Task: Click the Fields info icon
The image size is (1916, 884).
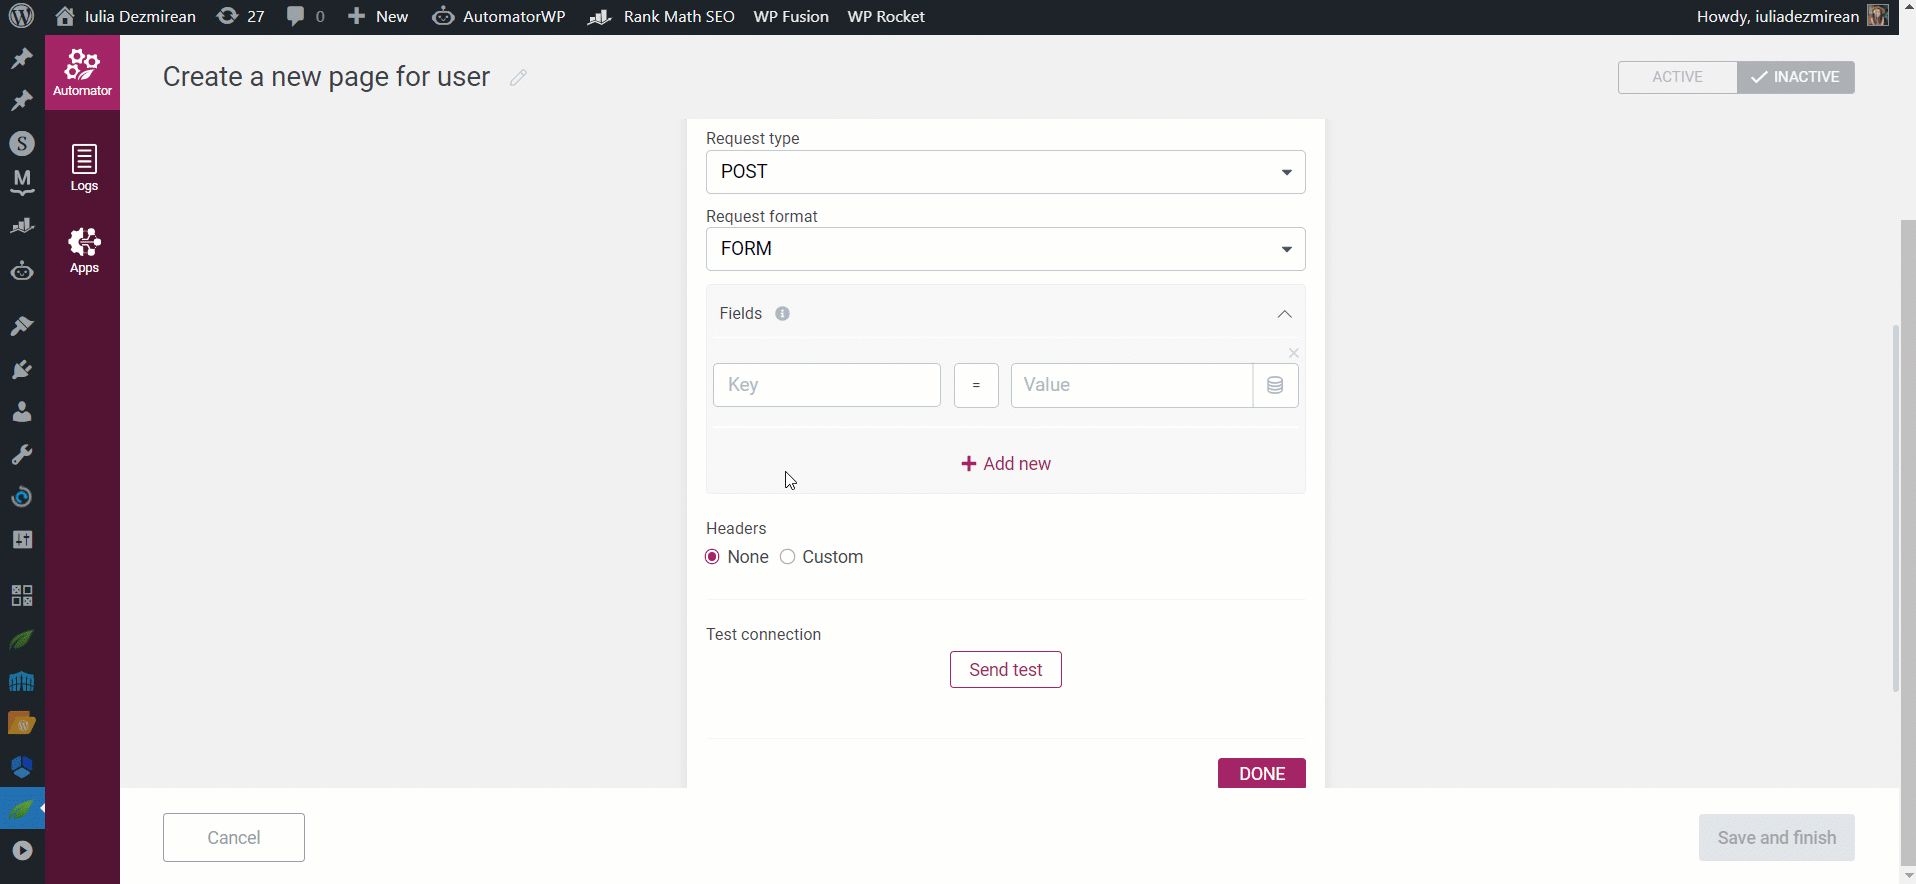Action: (x=782, y=313)
